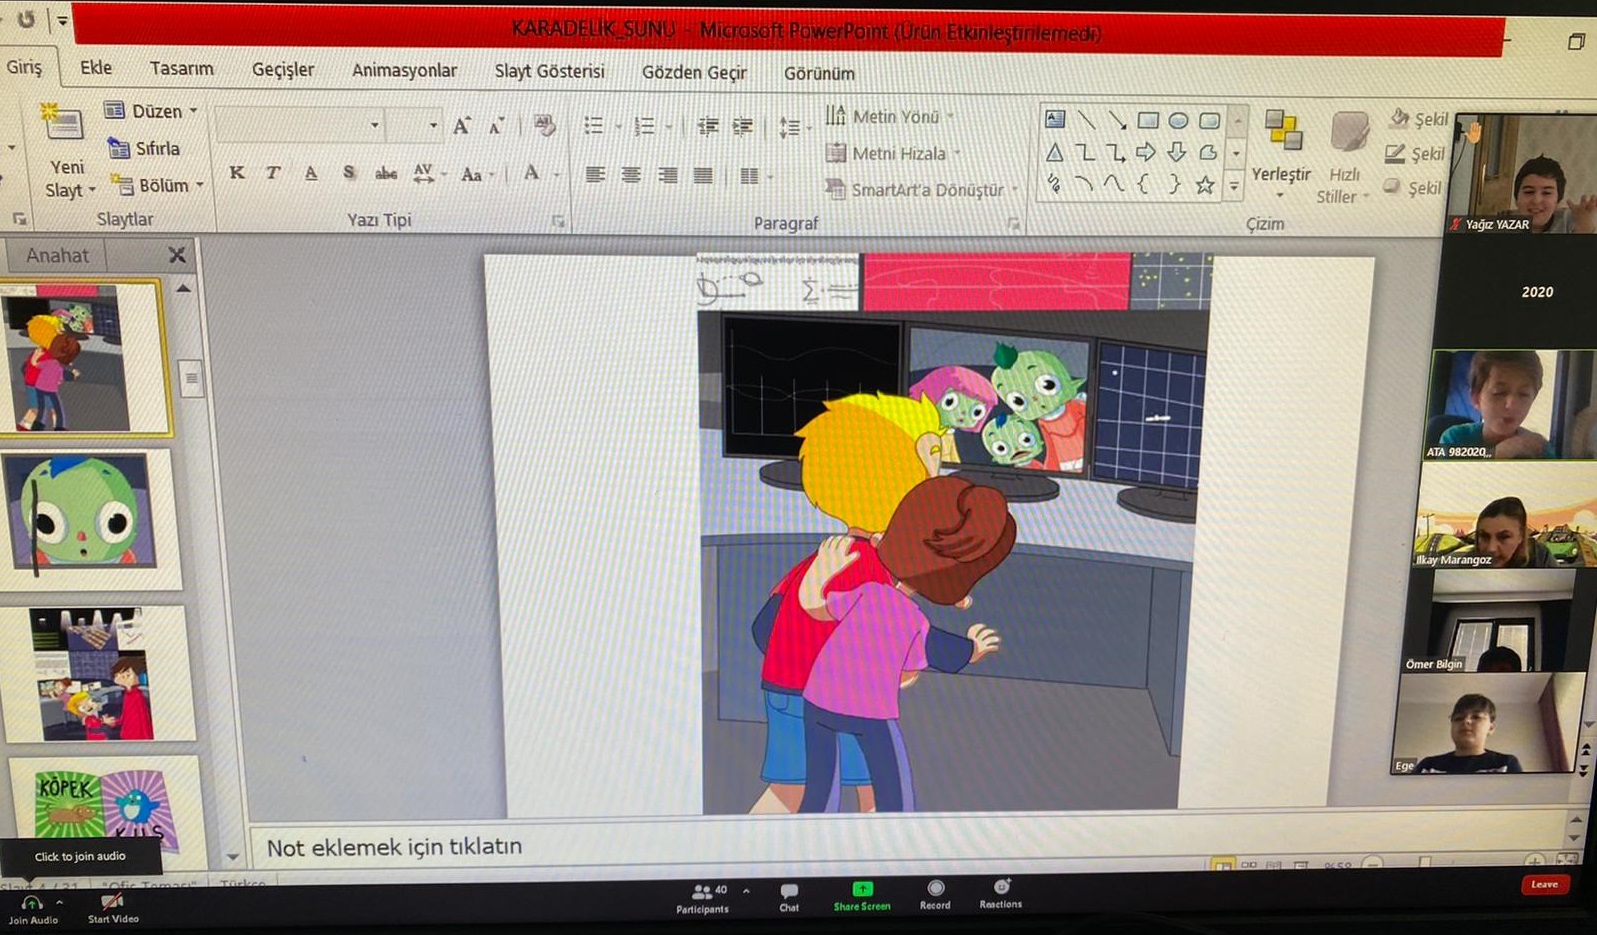Image resolution: width=1597 pixels, height=935 pixels.
Task: Choose the down block arrow shape
Action: [1177, 153]
